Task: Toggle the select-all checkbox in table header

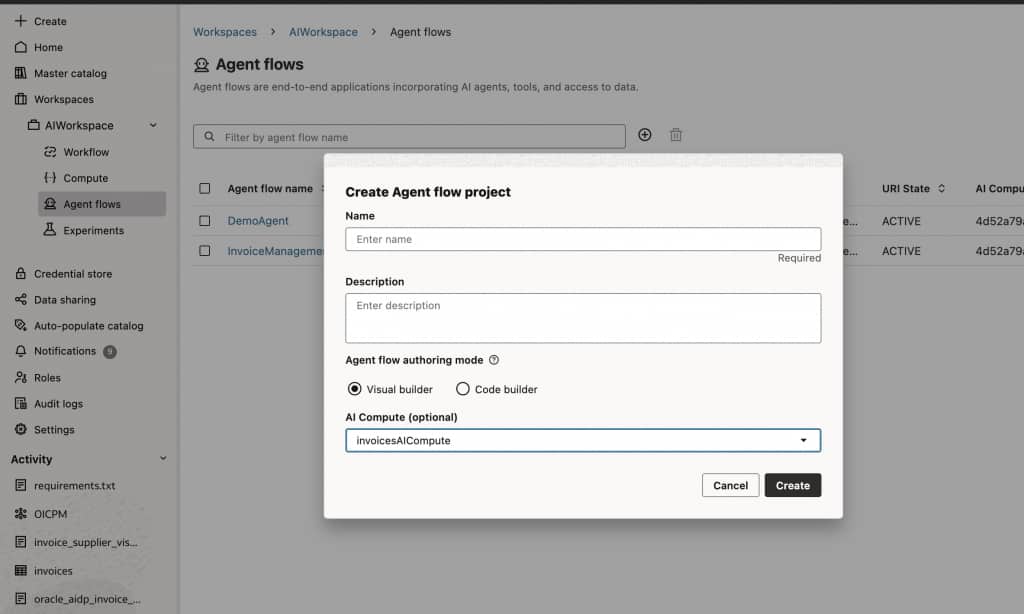Action: coord(204,188)
